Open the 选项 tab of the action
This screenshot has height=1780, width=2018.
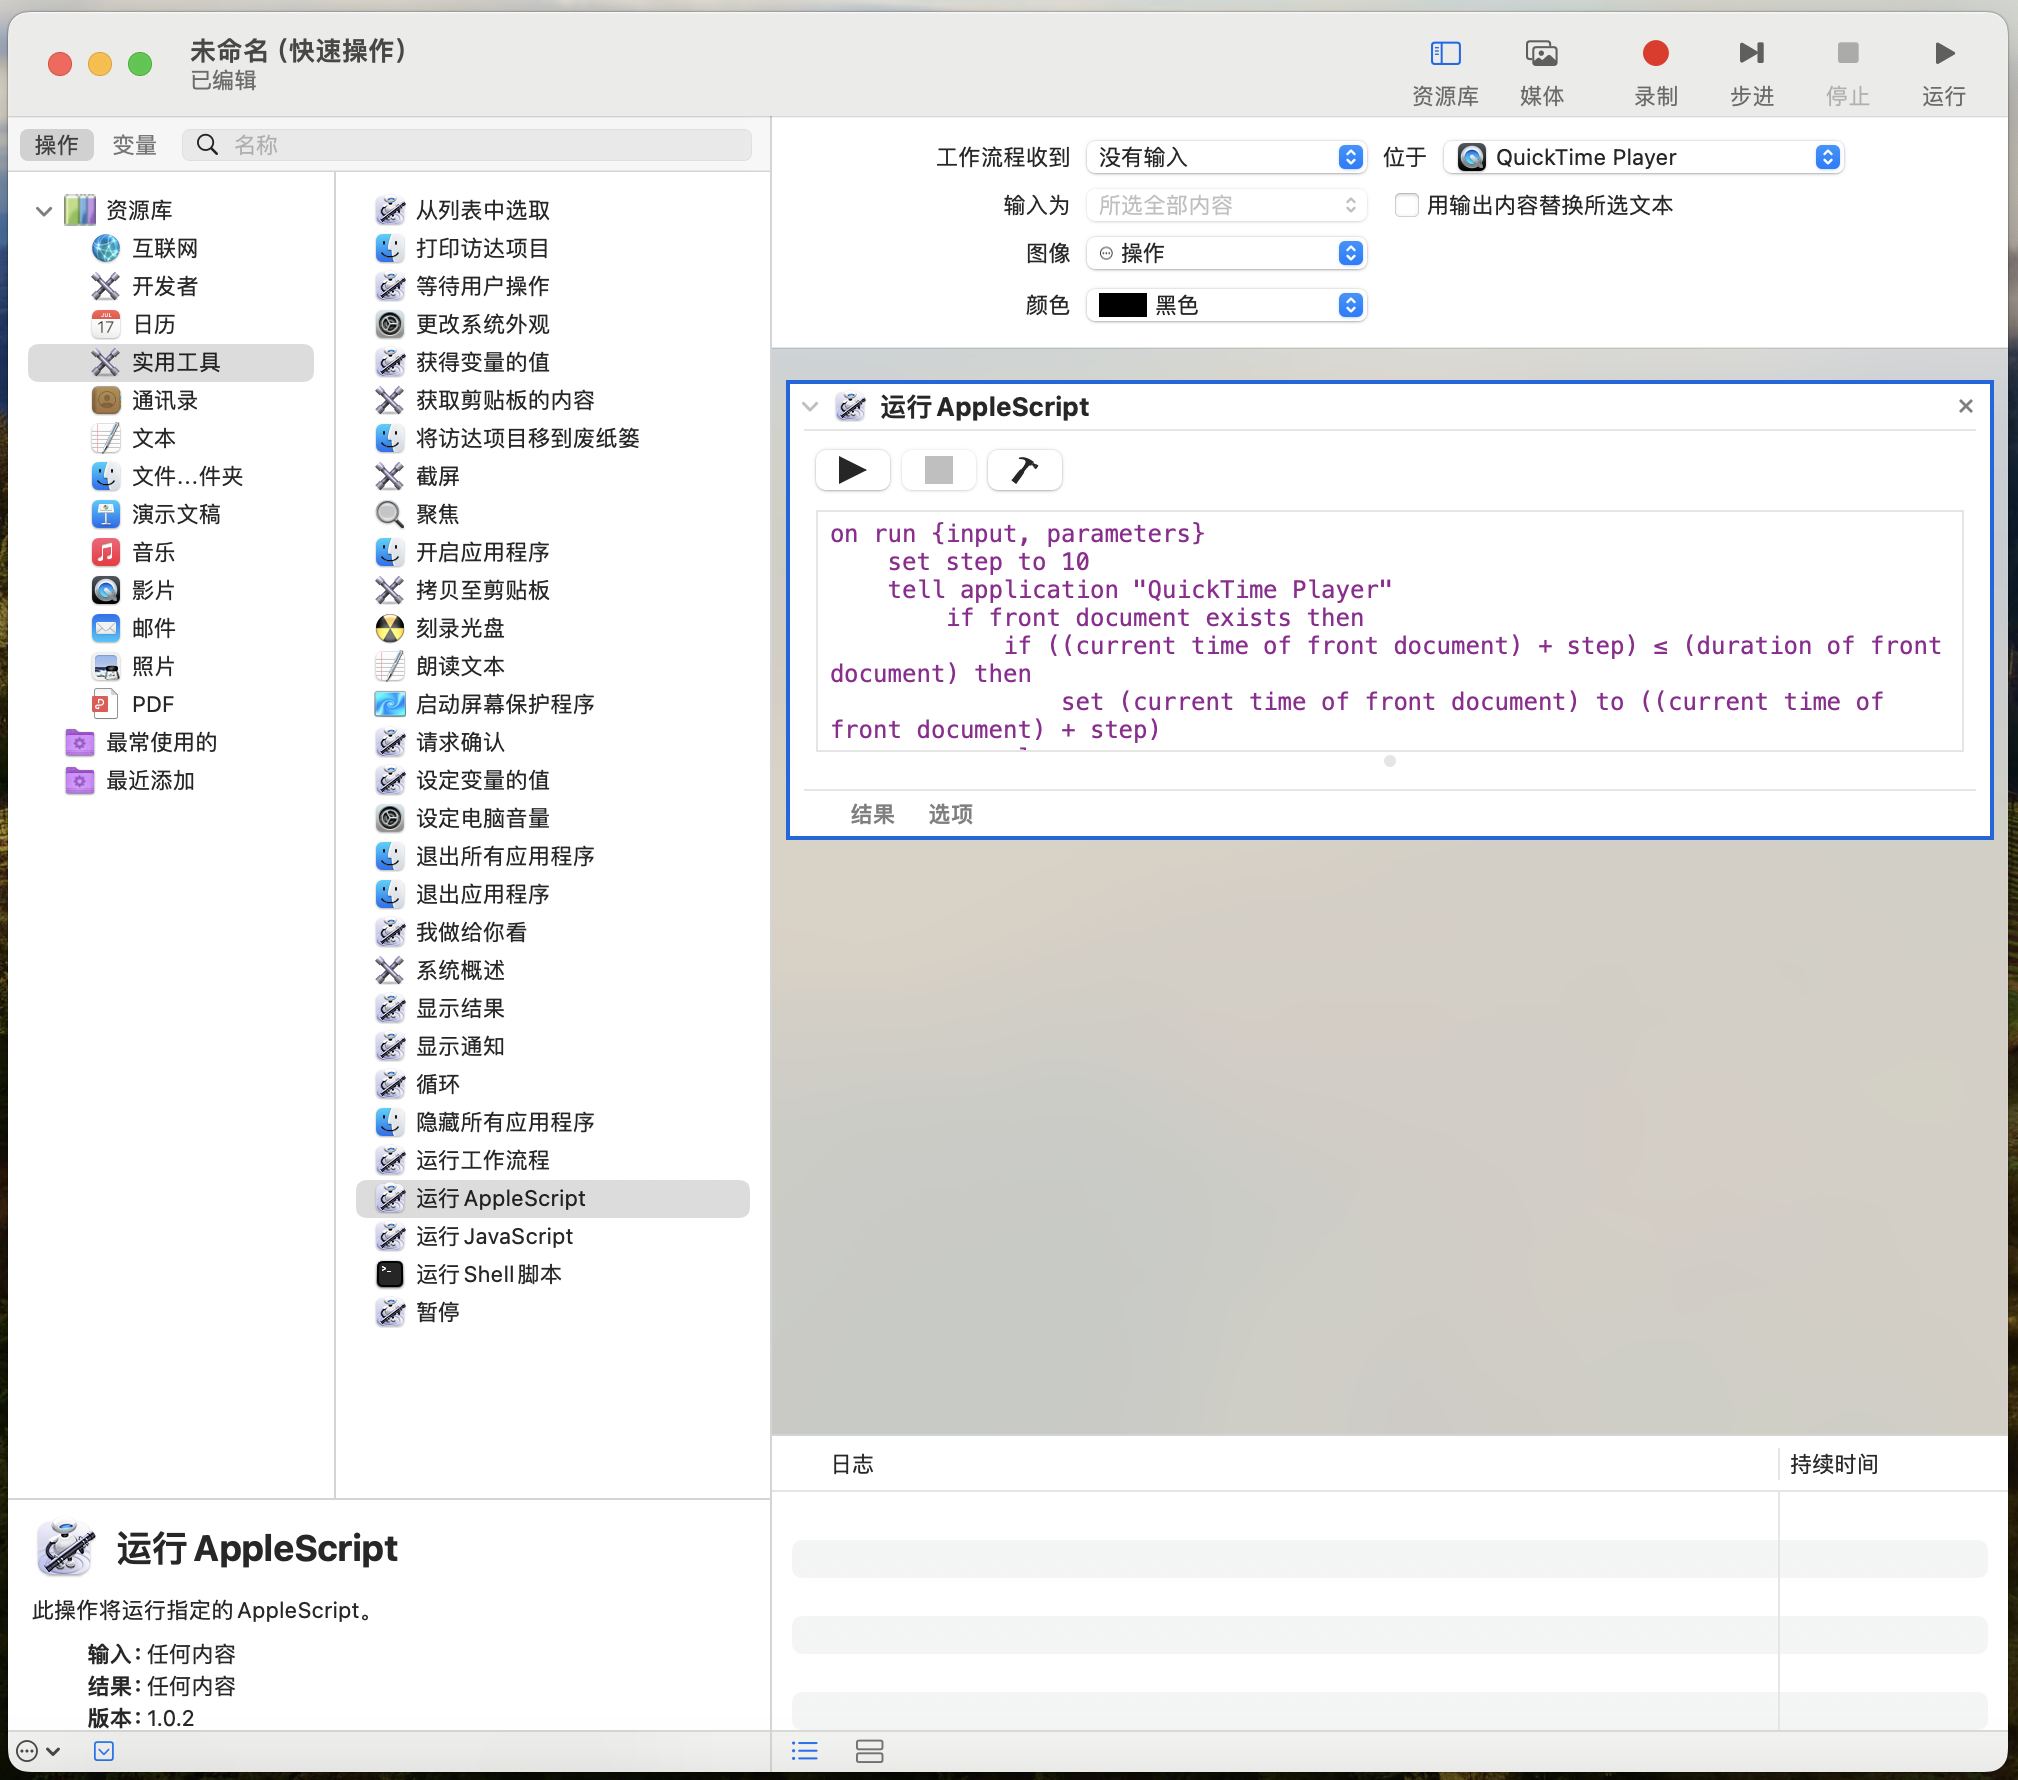coord(950,814)
